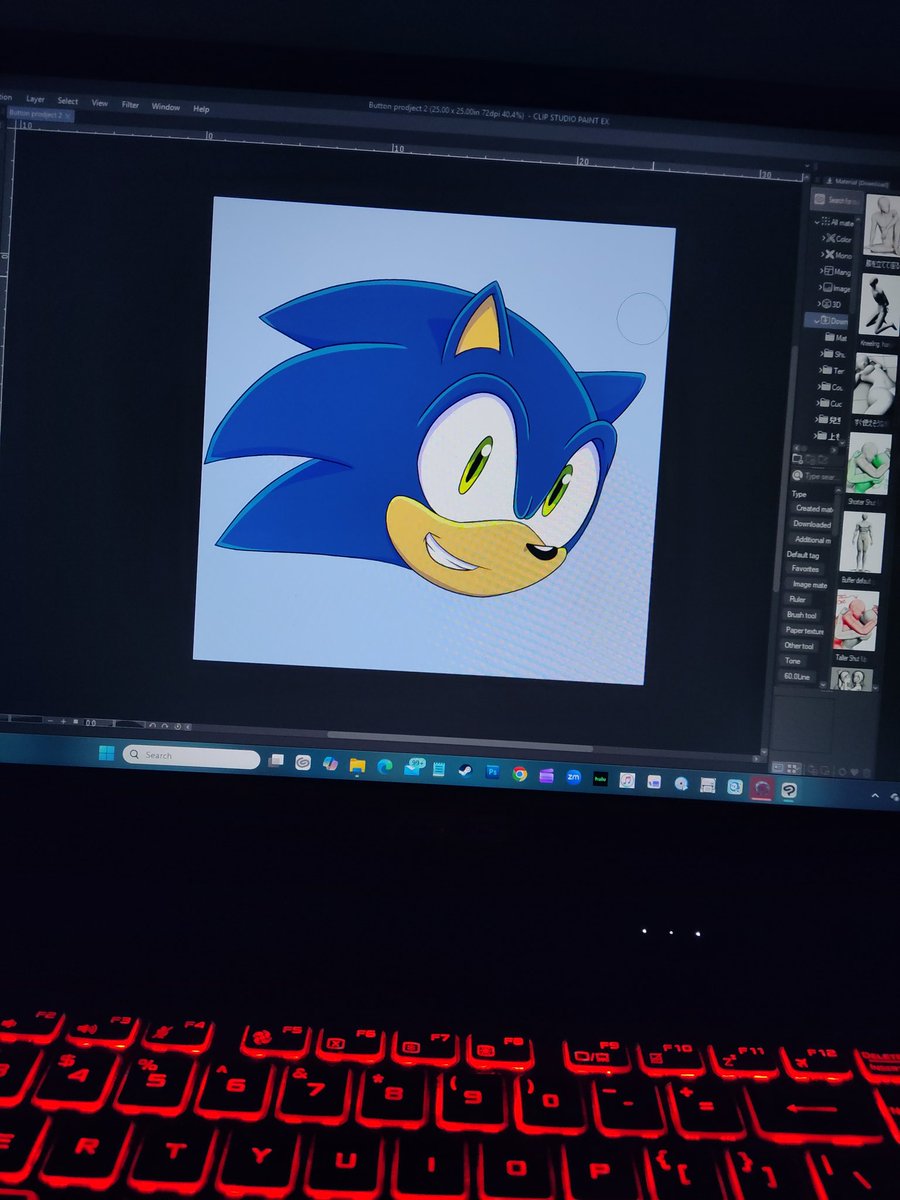Select the Taller Shut red pose thumbnail
Viewport: 900px width, 1200px height.
click(x=856, y=620)
